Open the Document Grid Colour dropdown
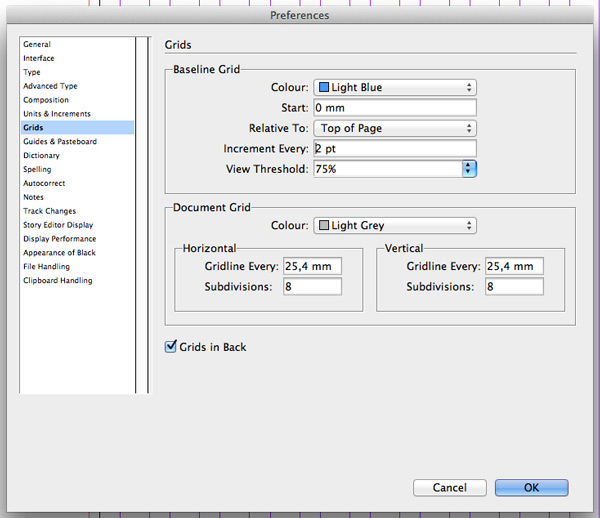The width and height of the screenshot is (600, 518). coord(395,225)
